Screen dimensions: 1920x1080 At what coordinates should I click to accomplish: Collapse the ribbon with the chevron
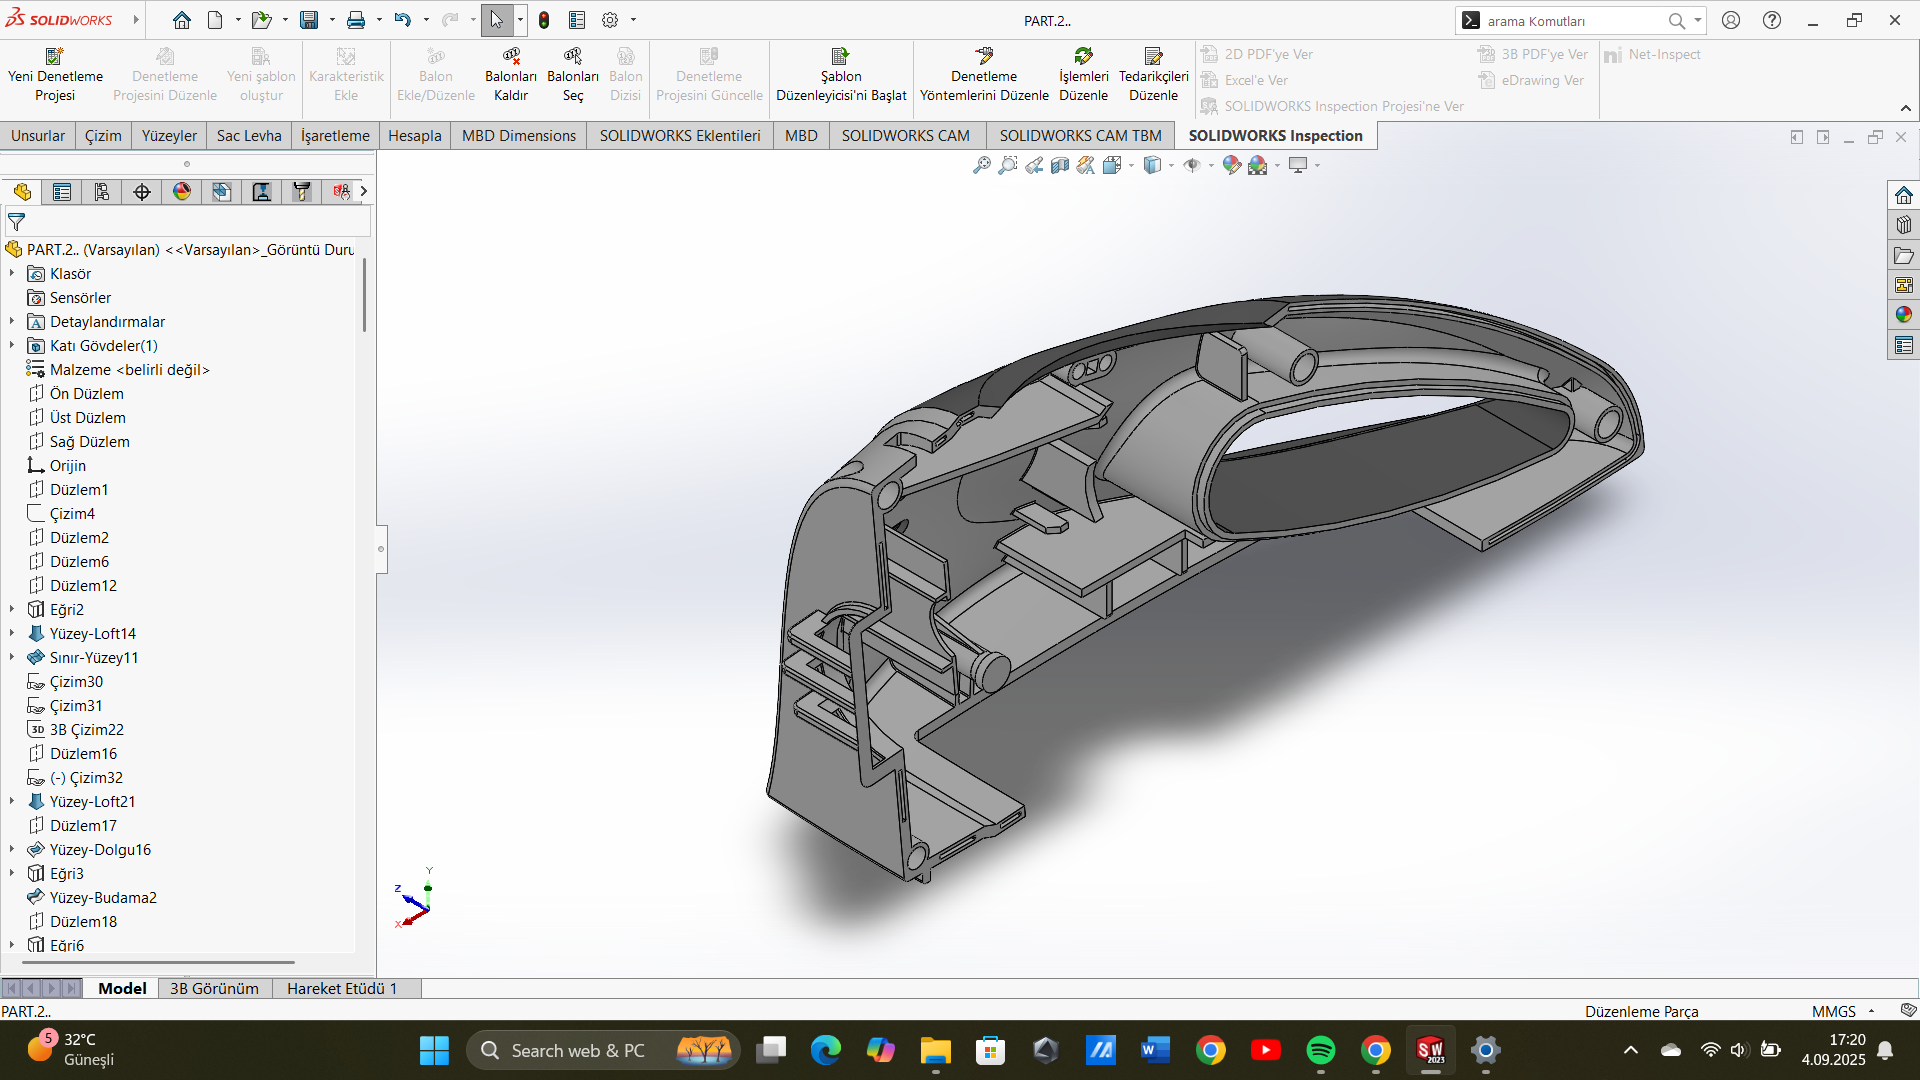[1906, 108]
